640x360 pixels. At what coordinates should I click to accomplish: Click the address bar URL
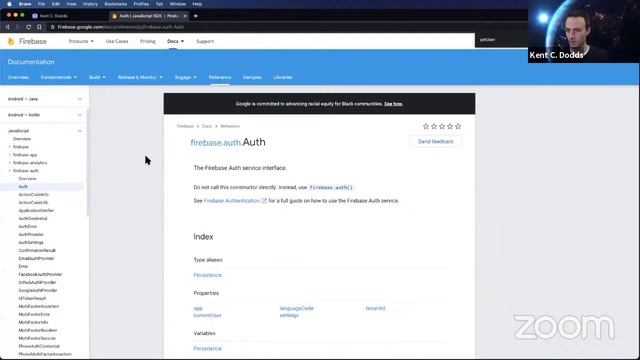(121, 27)
